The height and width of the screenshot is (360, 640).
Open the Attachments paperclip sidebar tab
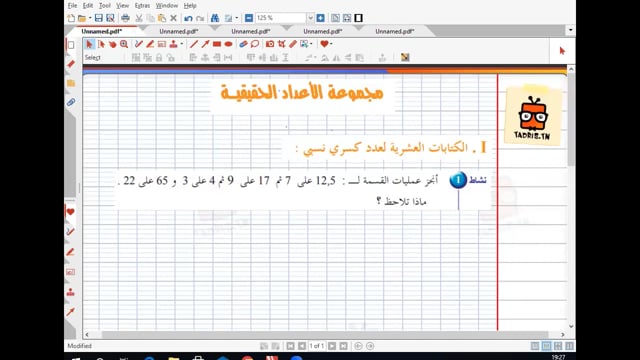point(71,102)
